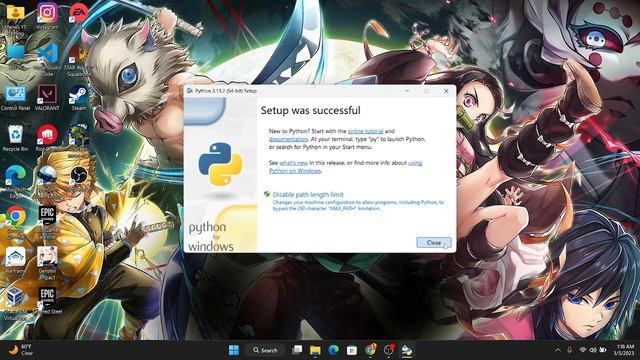Open the Microsoft Edge desktop shortcut
Viewport: 640px width, 360px height.
coord(16,182)
